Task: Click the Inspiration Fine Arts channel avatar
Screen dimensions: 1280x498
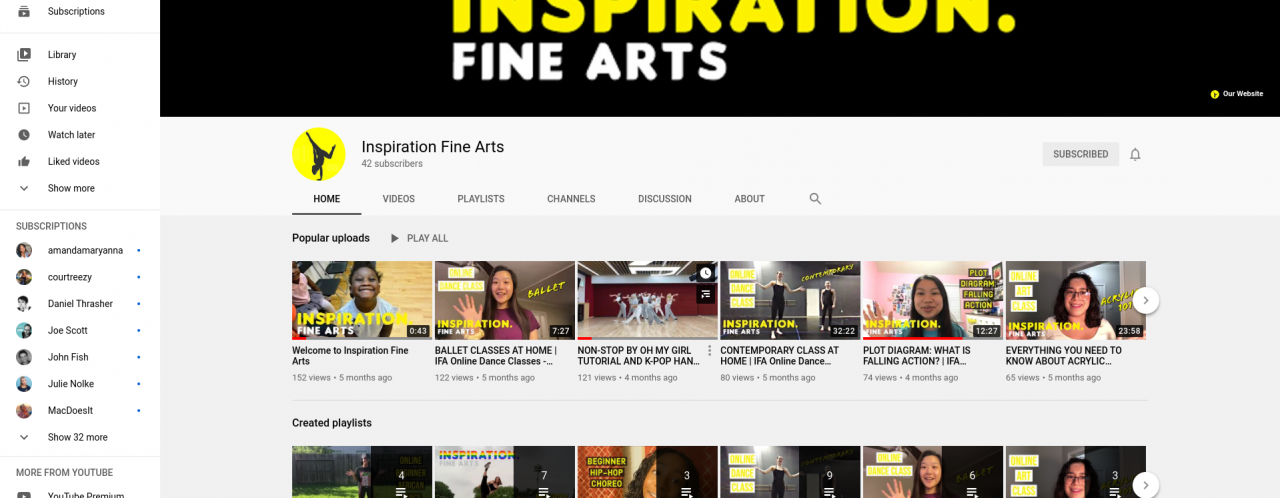Action: coord(318,154)
